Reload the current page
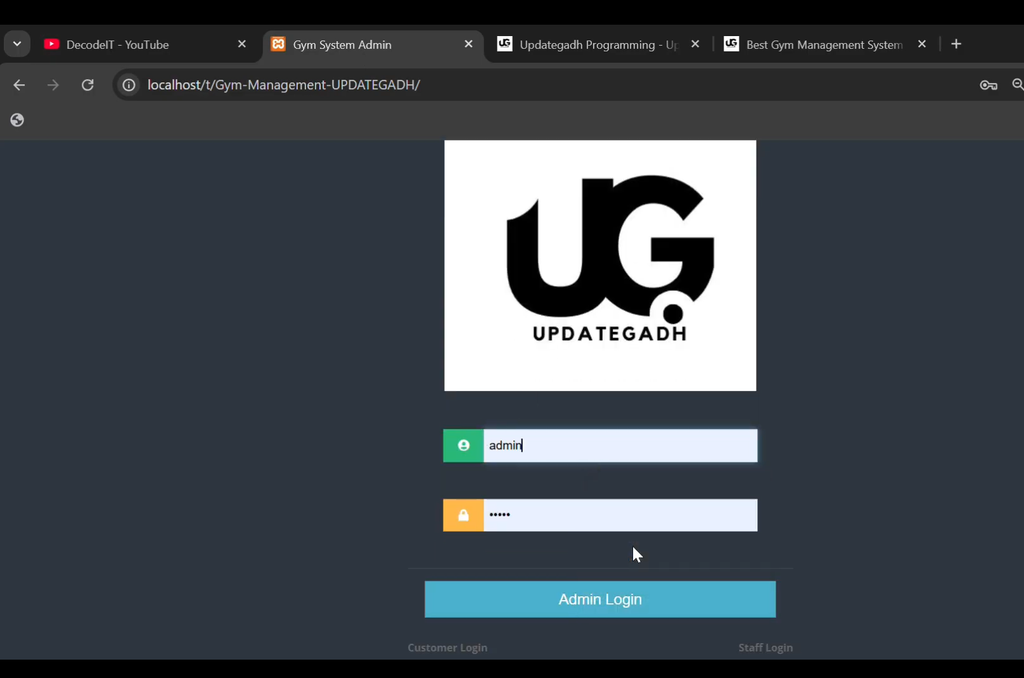 click(88, 85)
